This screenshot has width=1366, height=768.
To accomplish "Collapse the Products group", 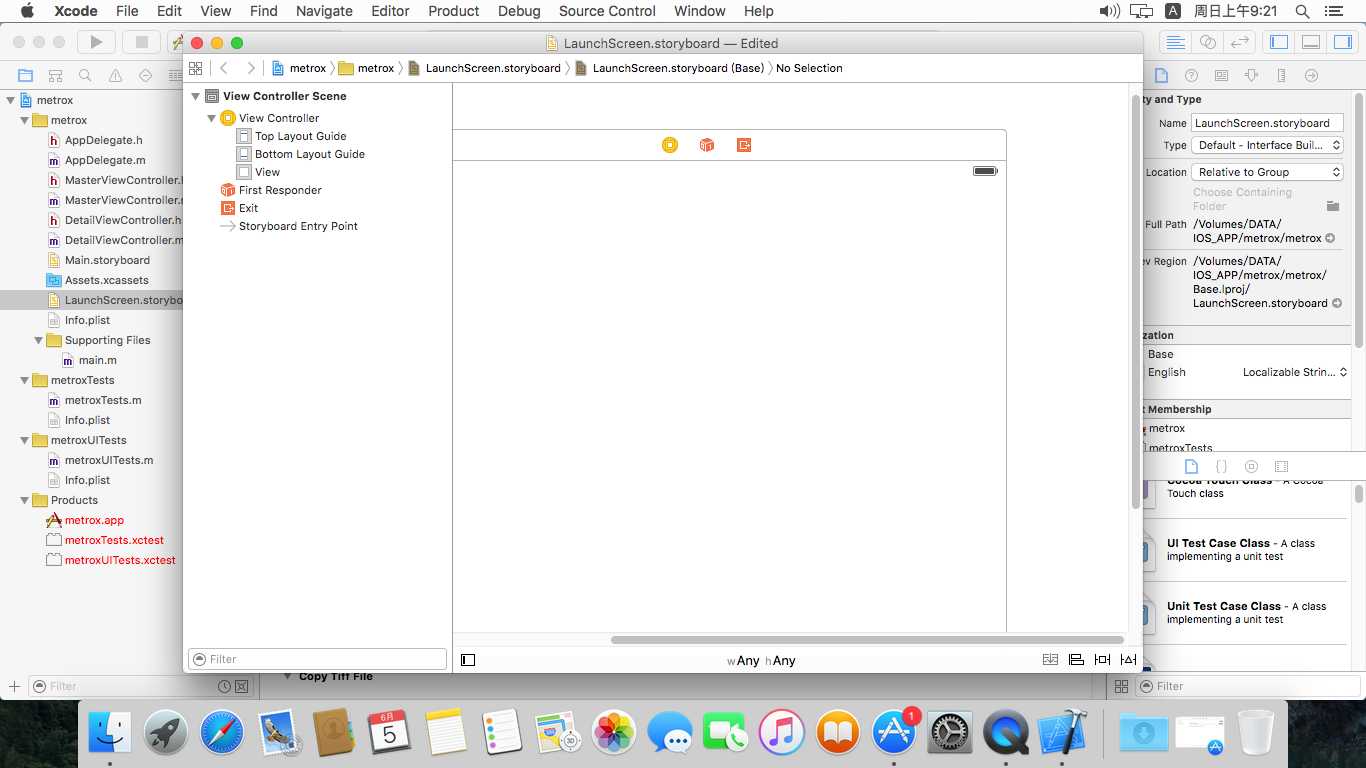I will pos(24,500).
